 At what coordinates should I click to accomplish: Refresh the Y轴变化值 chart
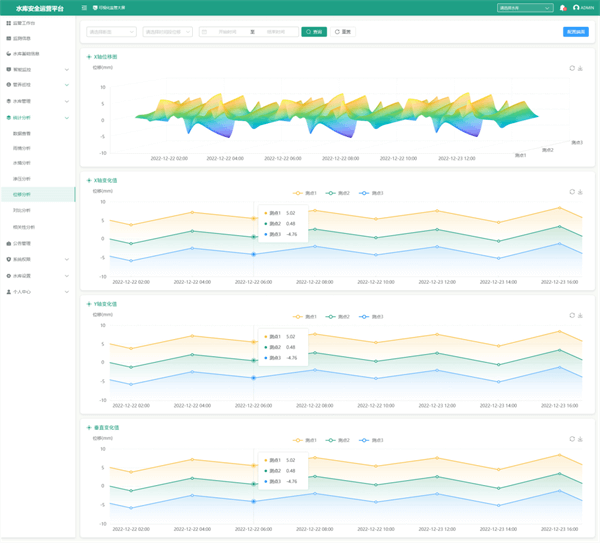click(x=572, y=315)
